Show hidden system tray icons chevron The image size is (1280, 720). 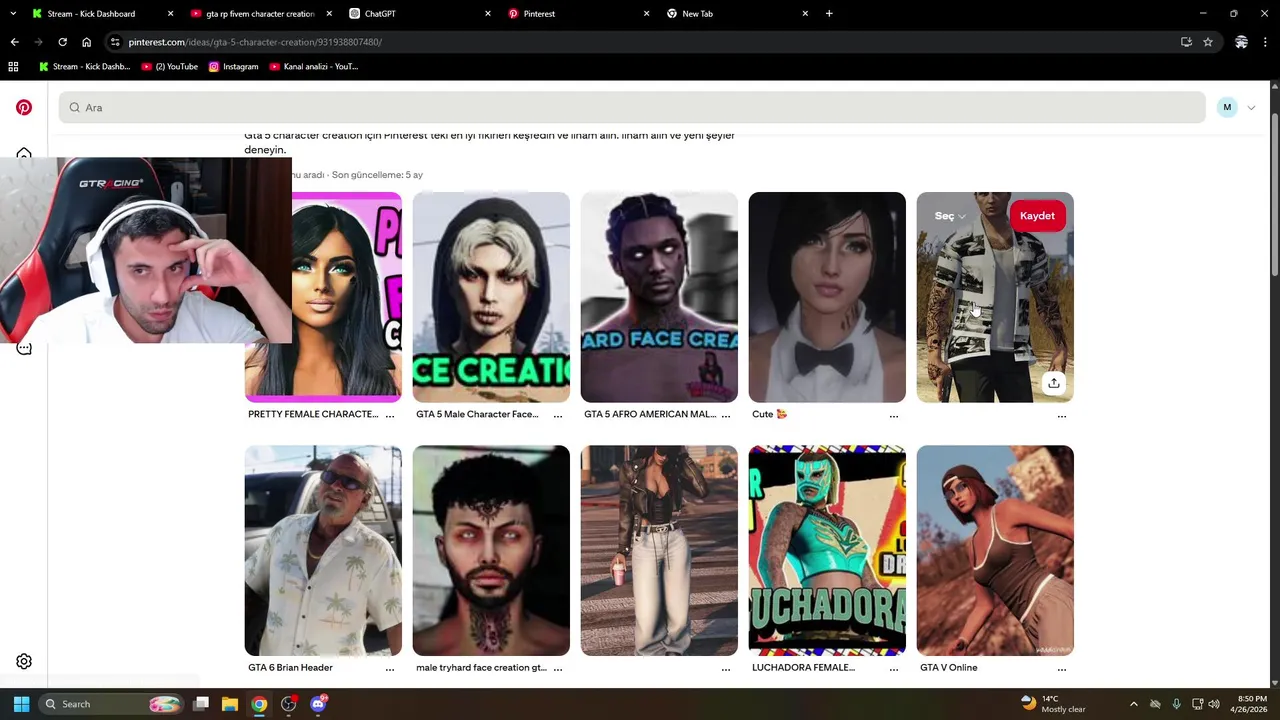coord(1133,704)
